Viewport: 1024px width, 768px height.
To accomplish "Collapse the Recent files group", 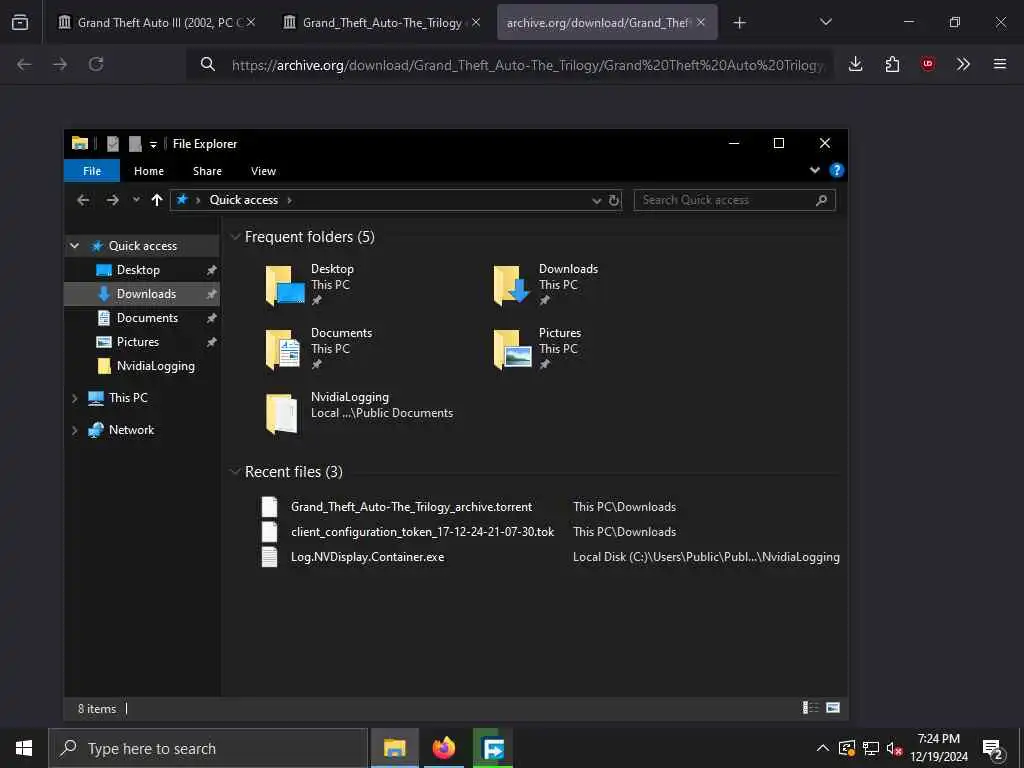I will coord(235,472).
